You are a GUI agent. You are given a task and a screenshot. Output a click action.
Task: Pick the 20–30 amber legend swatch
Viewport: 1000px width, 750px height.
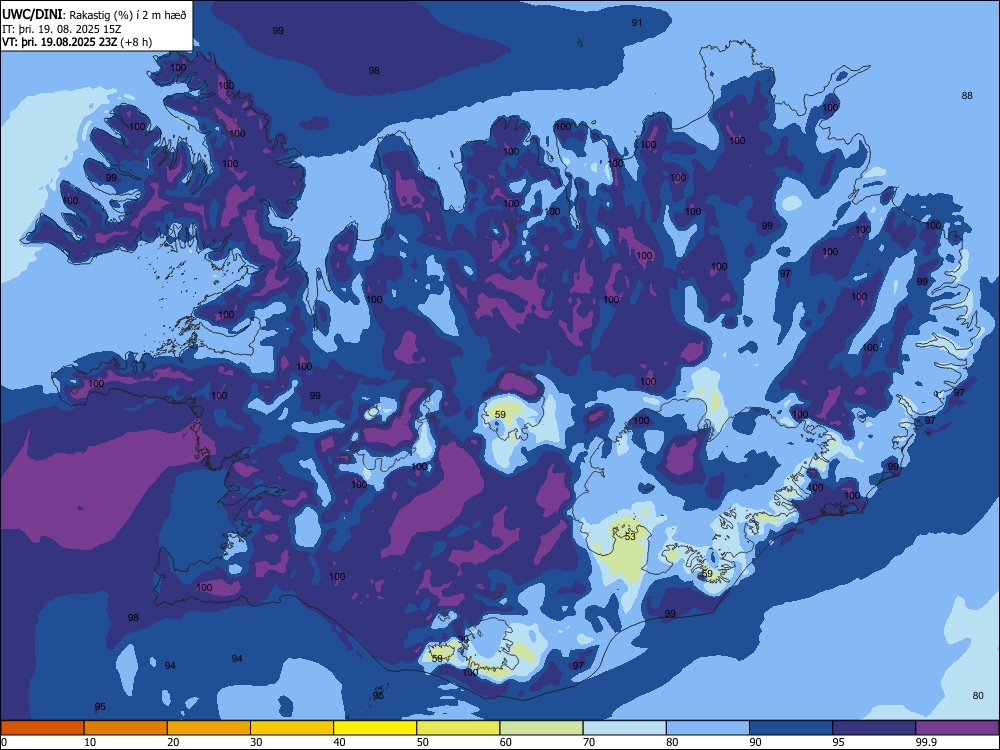click(209, 728)
